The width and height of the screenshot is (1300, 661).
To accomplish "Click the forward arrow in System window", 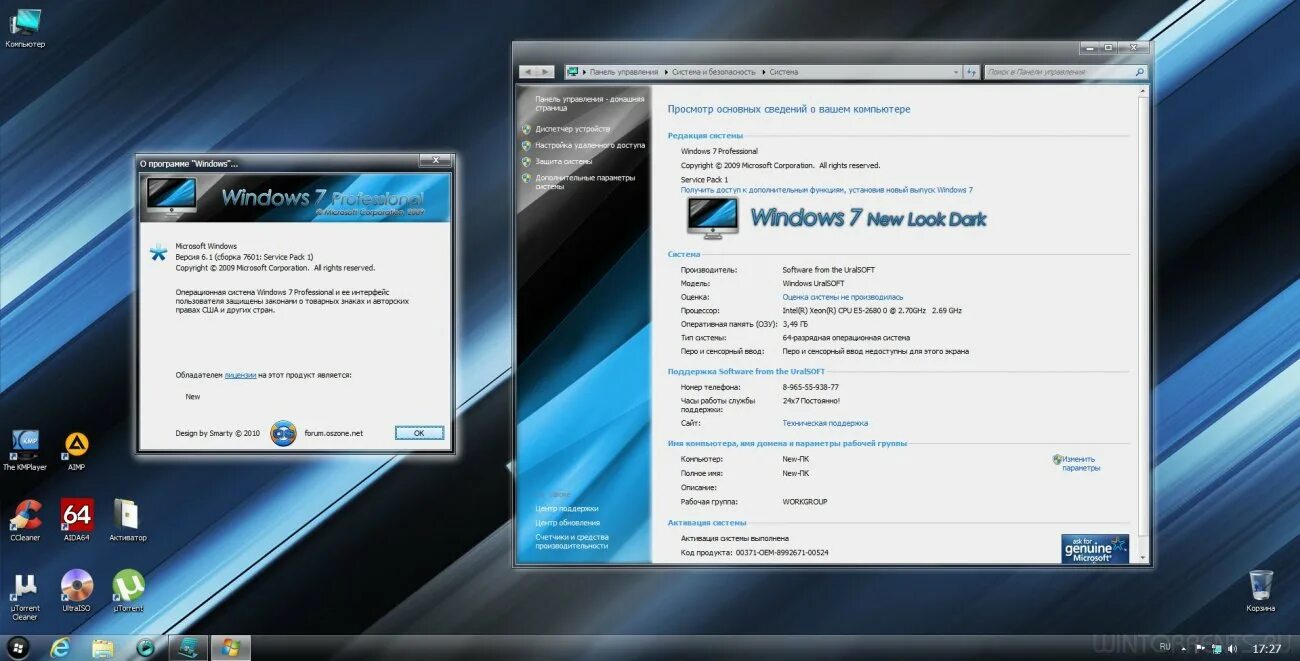I will [545, 72].
